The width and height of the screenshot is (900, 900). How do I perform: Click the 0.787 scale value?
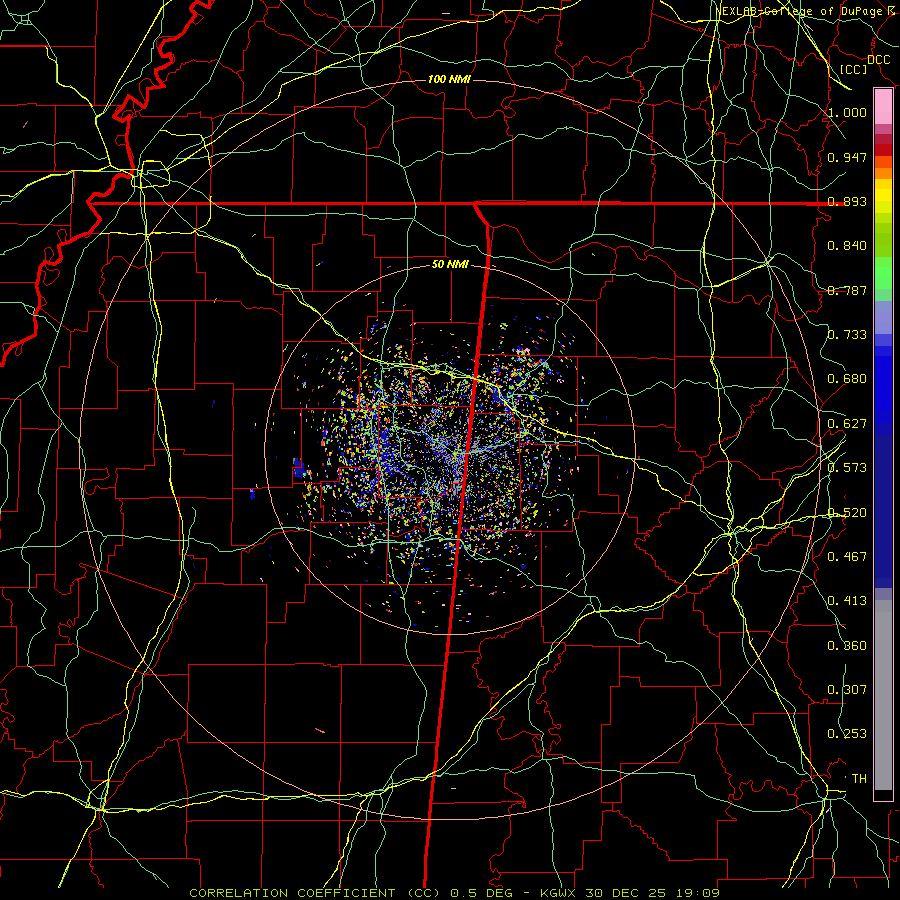click(x=847, y=290)
